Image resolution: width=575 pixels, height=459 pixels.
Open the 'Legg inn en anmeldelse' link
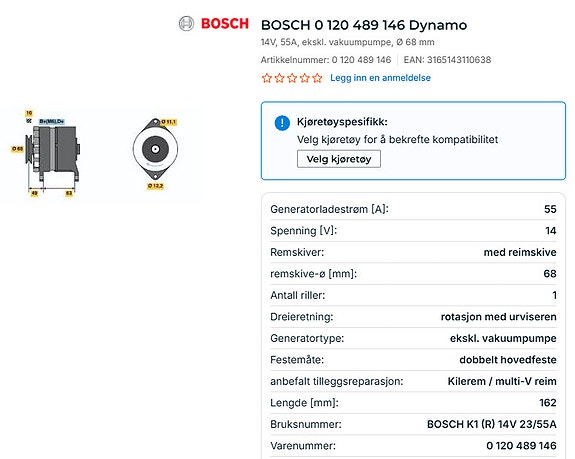[x=380, y=78]
